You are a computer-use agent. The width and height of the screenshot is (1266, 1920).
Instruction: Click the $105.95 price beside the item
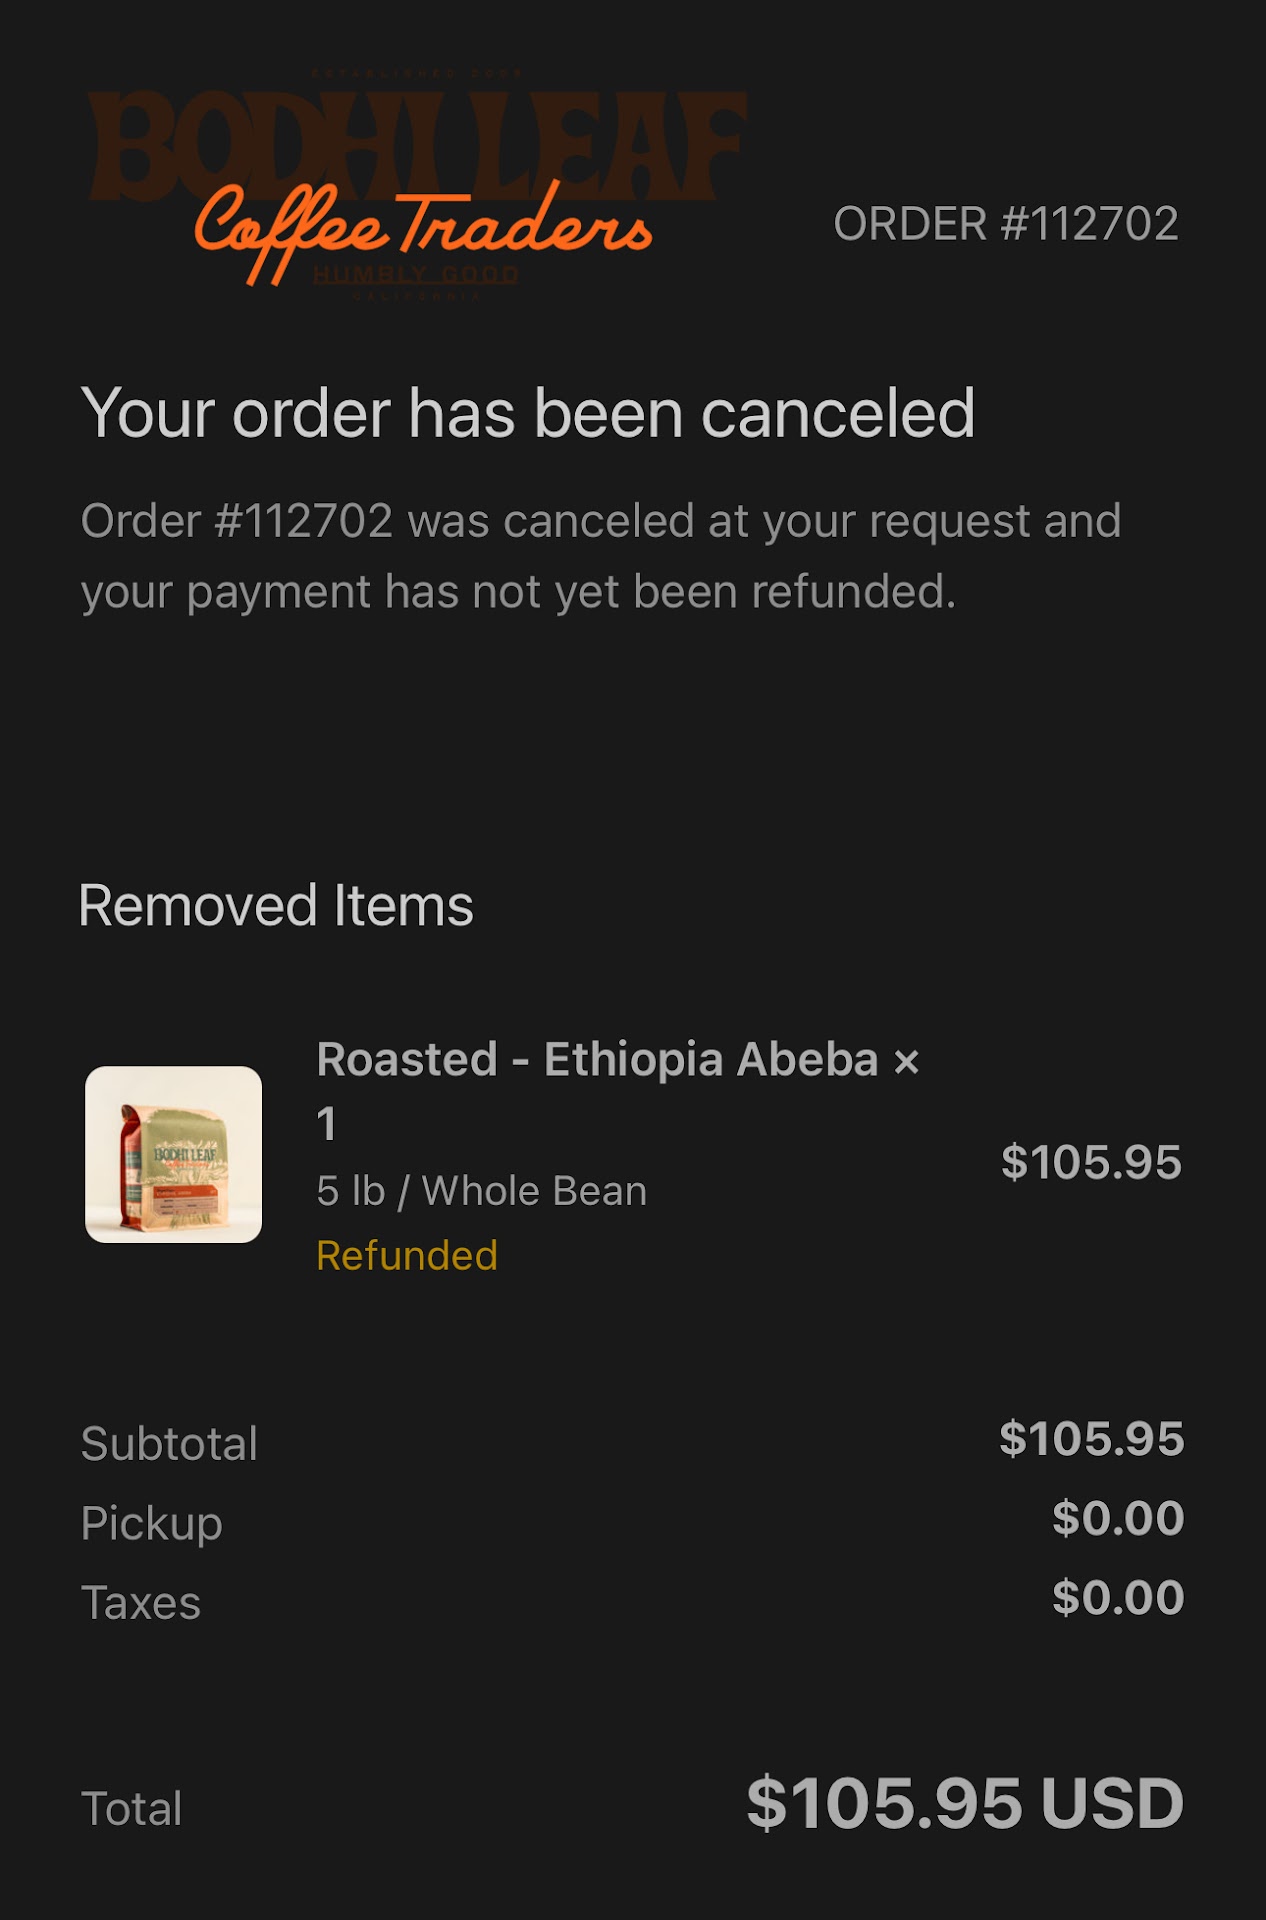pos(1090,1162)
